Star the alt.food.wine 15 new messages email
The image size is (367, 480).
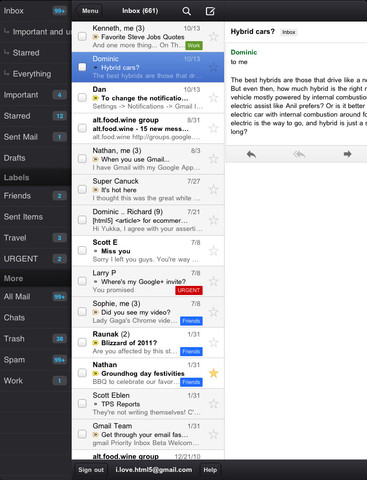coord(213,128)
